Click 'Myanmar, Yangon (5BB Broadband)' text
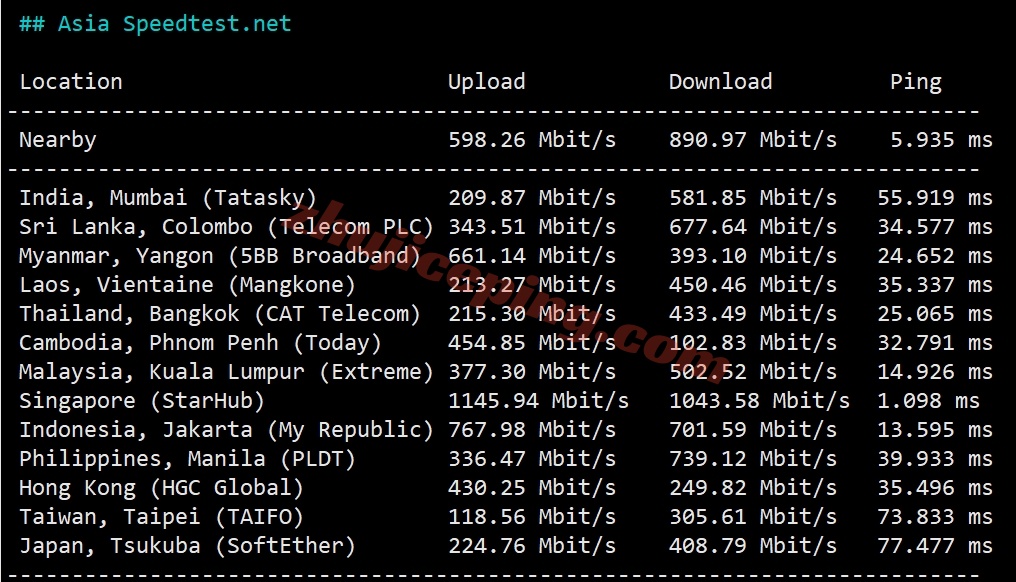 click(x=220, y=256)
